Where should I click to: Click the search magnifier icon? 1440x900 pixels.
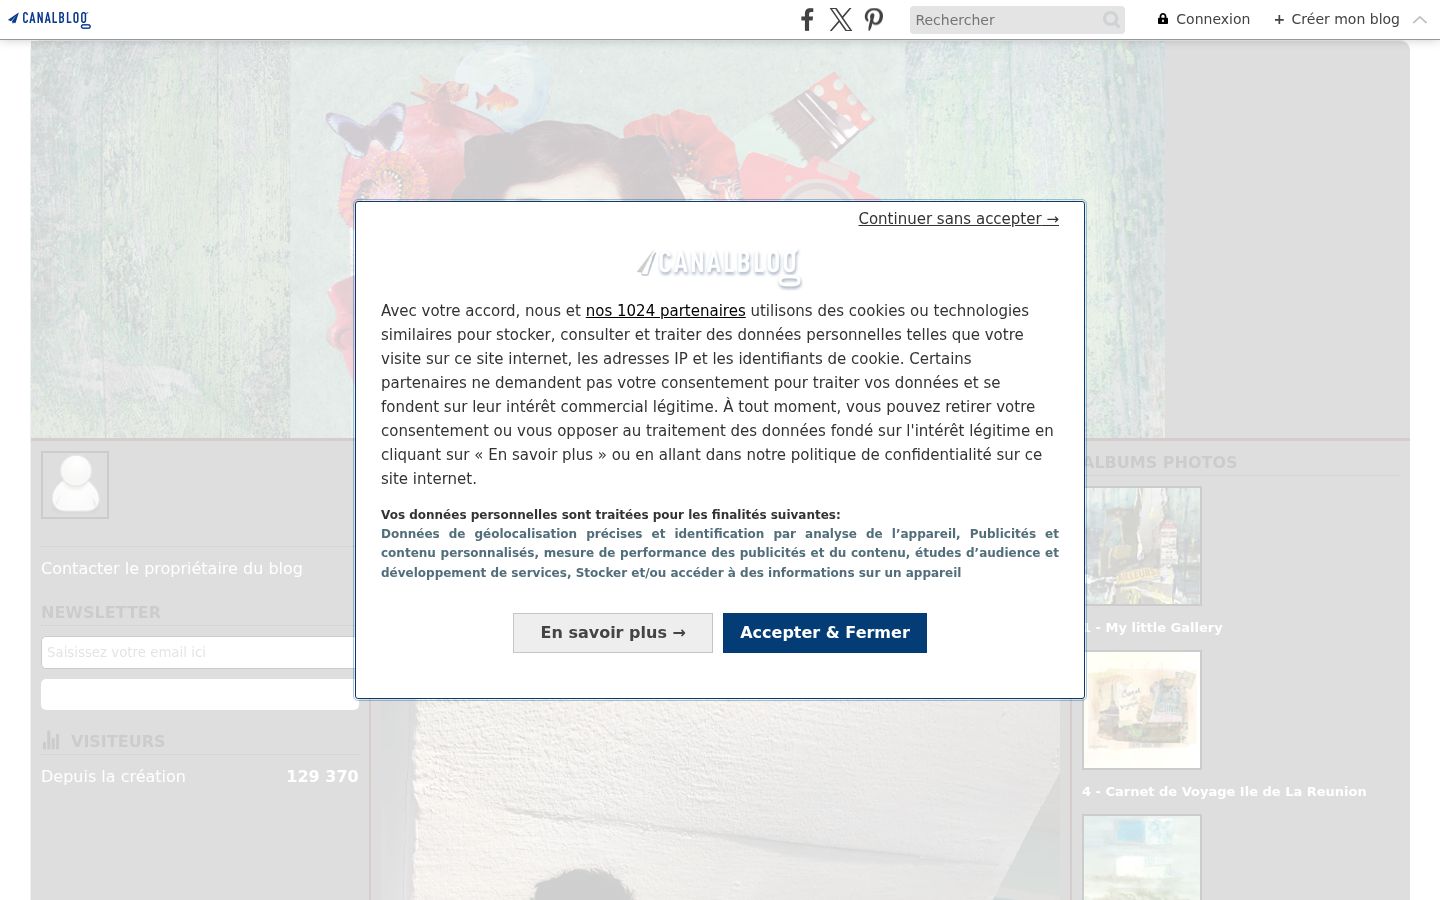(x=1111, y=20)
